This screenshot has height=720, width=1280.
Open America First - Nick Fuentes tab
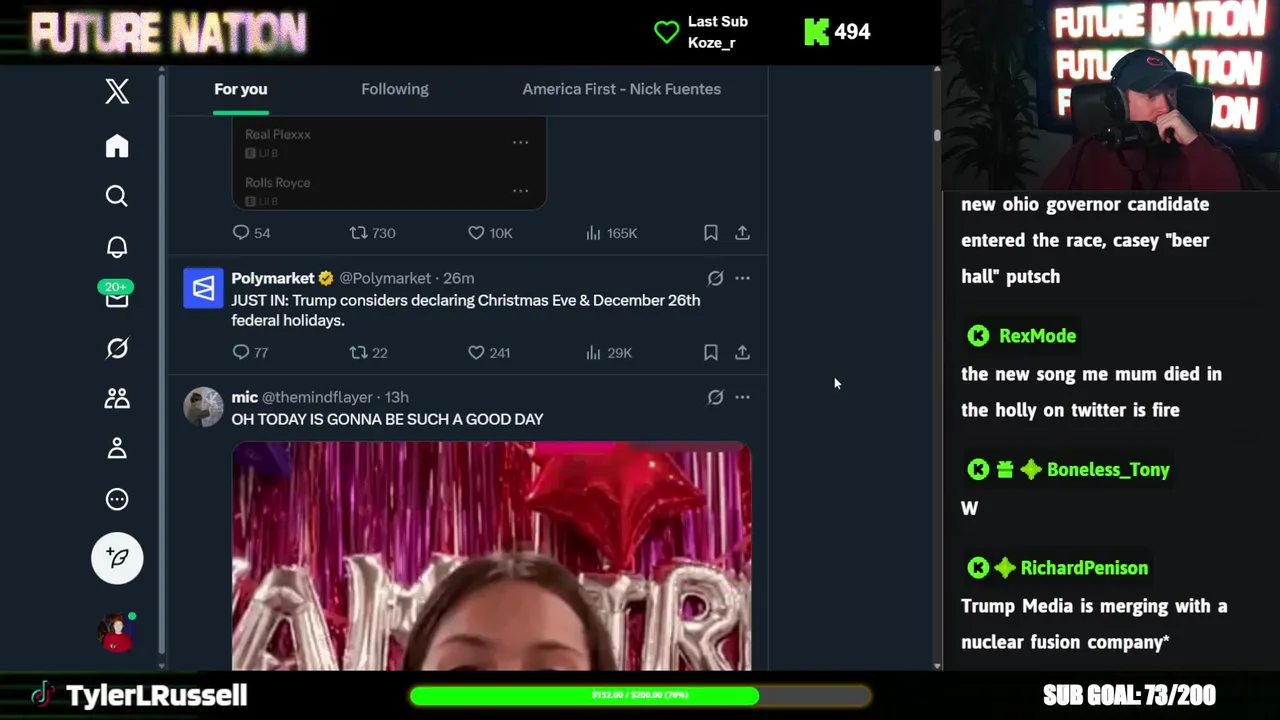click(621, 89)
